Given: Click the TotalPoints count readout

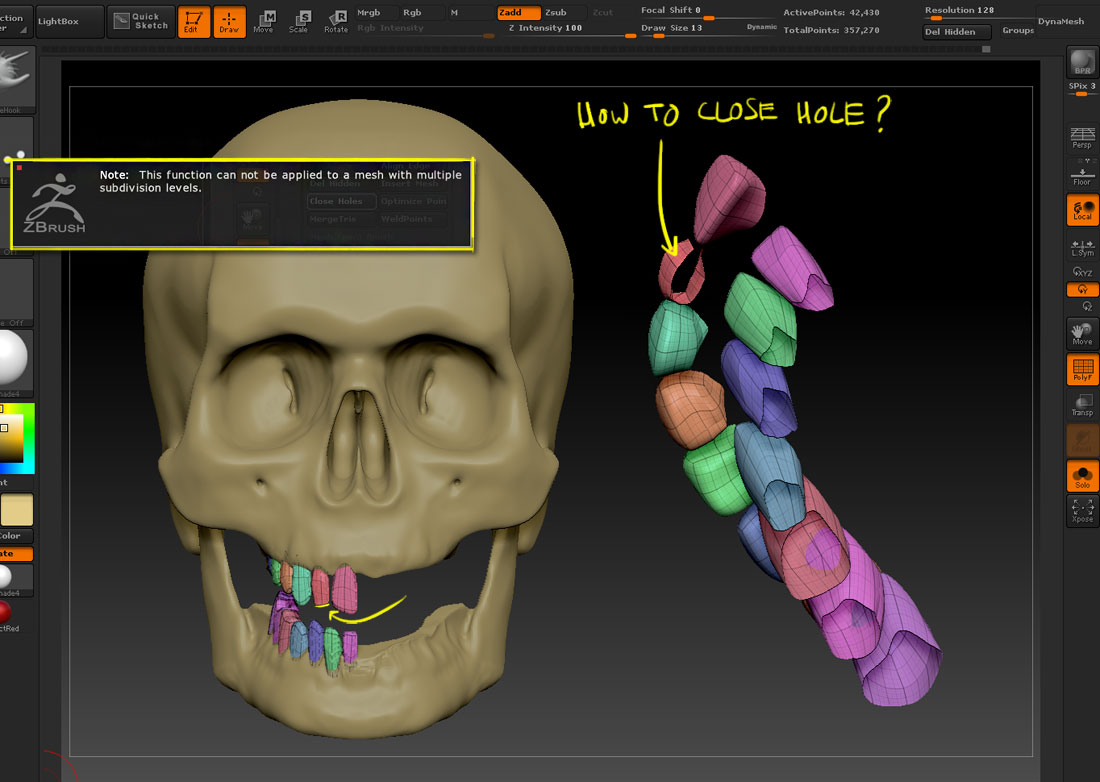Looking at the screenshot, I should [831, 30].
